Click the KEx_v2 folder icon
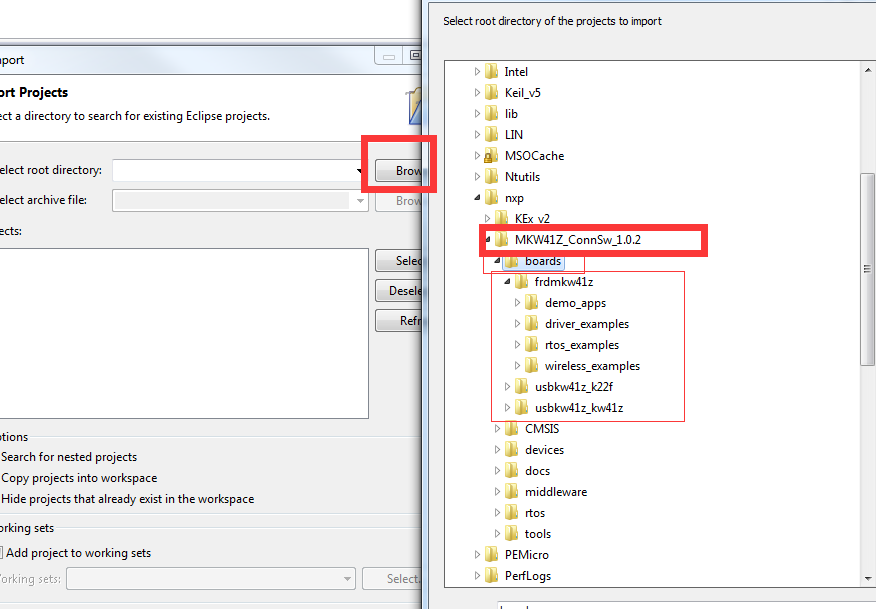This screenshot has width=876, height=609. (x=502, y=218)
